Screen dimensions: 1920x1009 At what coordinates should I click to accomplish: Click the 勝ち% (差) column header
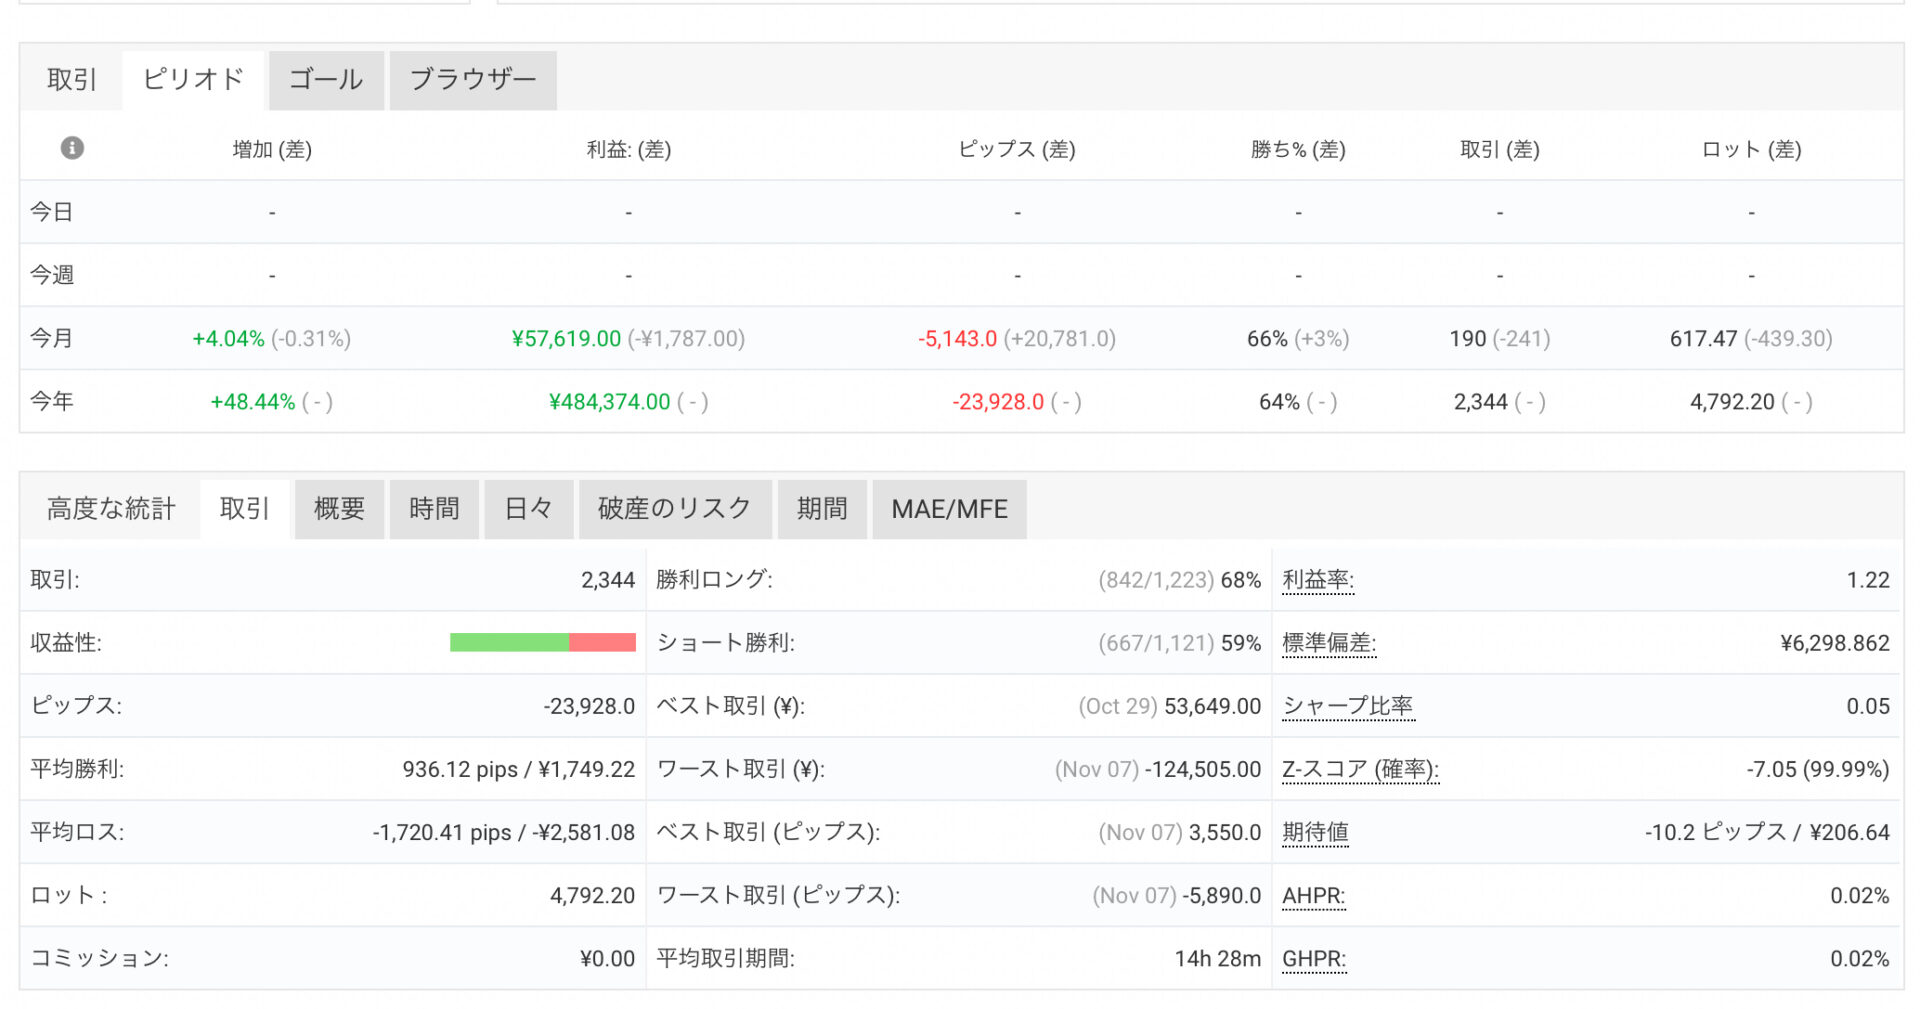pos(1298,149)
